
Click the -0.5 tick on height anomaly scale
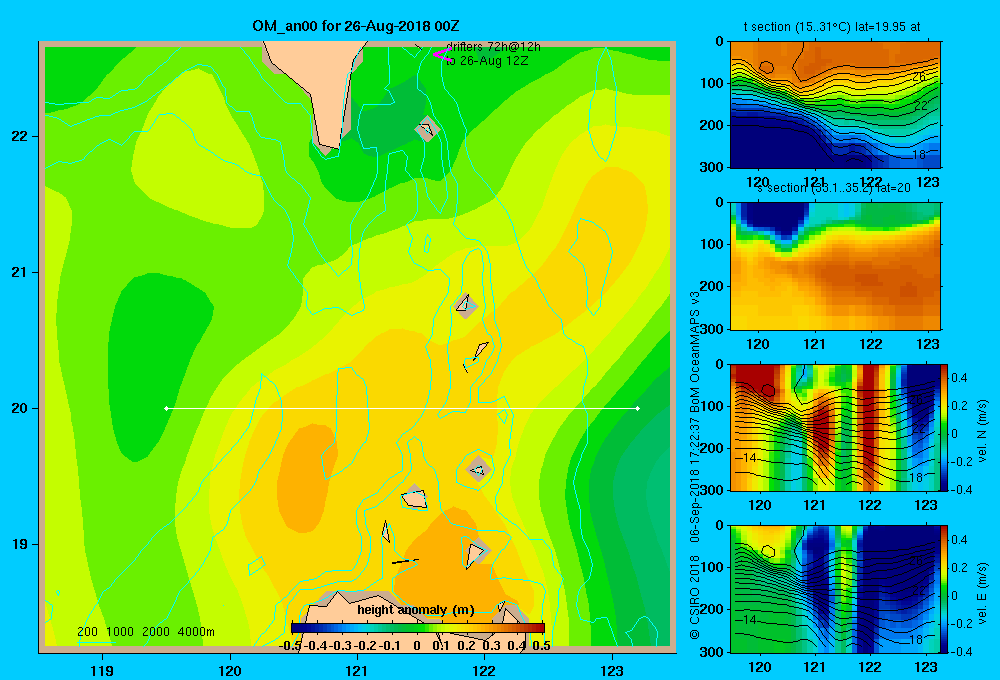click(290, 646)
